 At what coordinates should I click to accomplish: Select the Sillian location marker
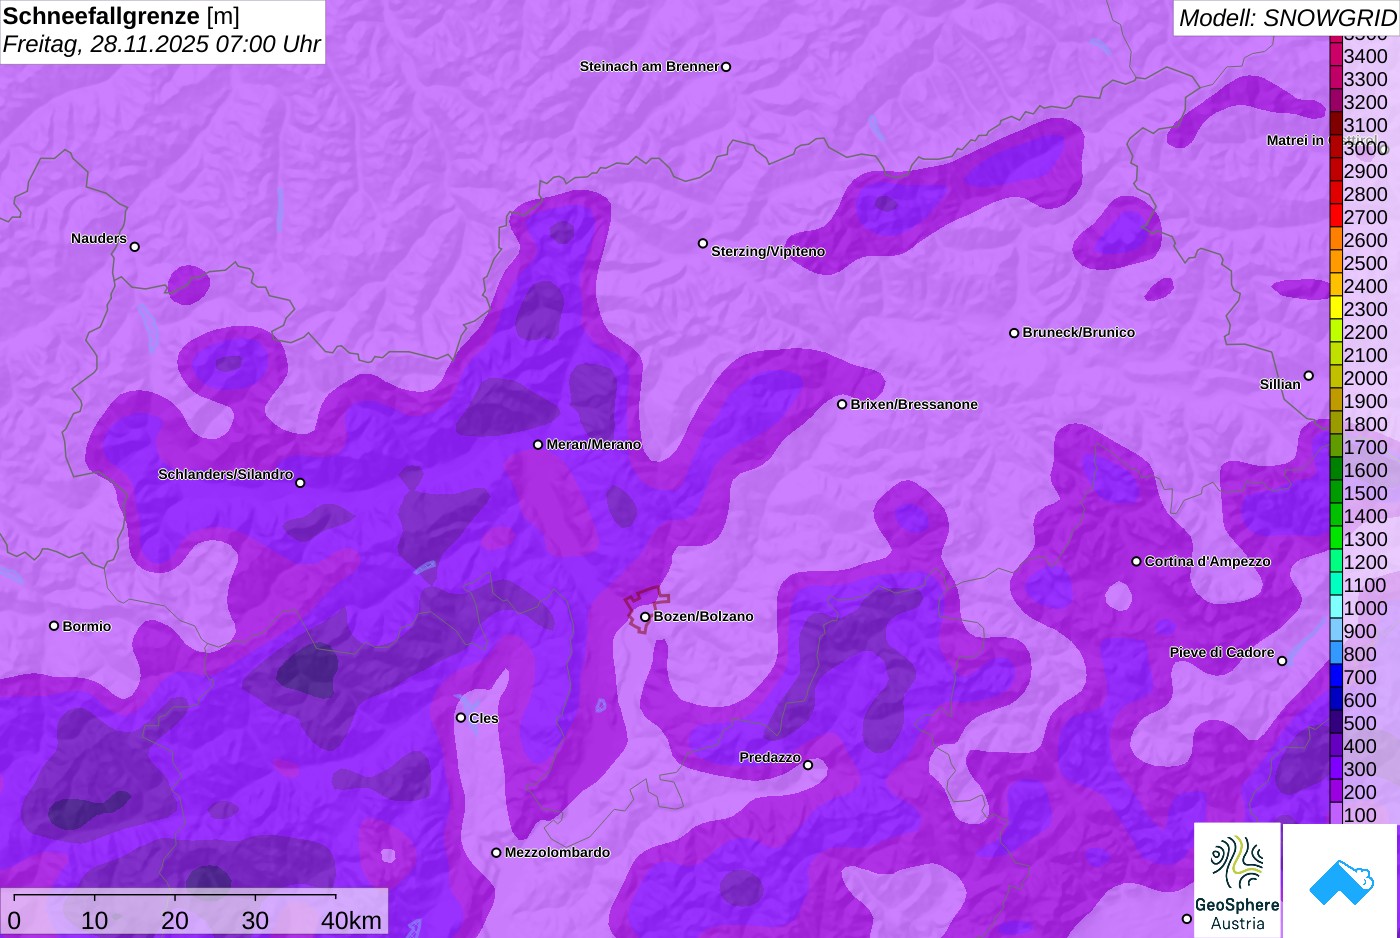[x=1308, y=376]
